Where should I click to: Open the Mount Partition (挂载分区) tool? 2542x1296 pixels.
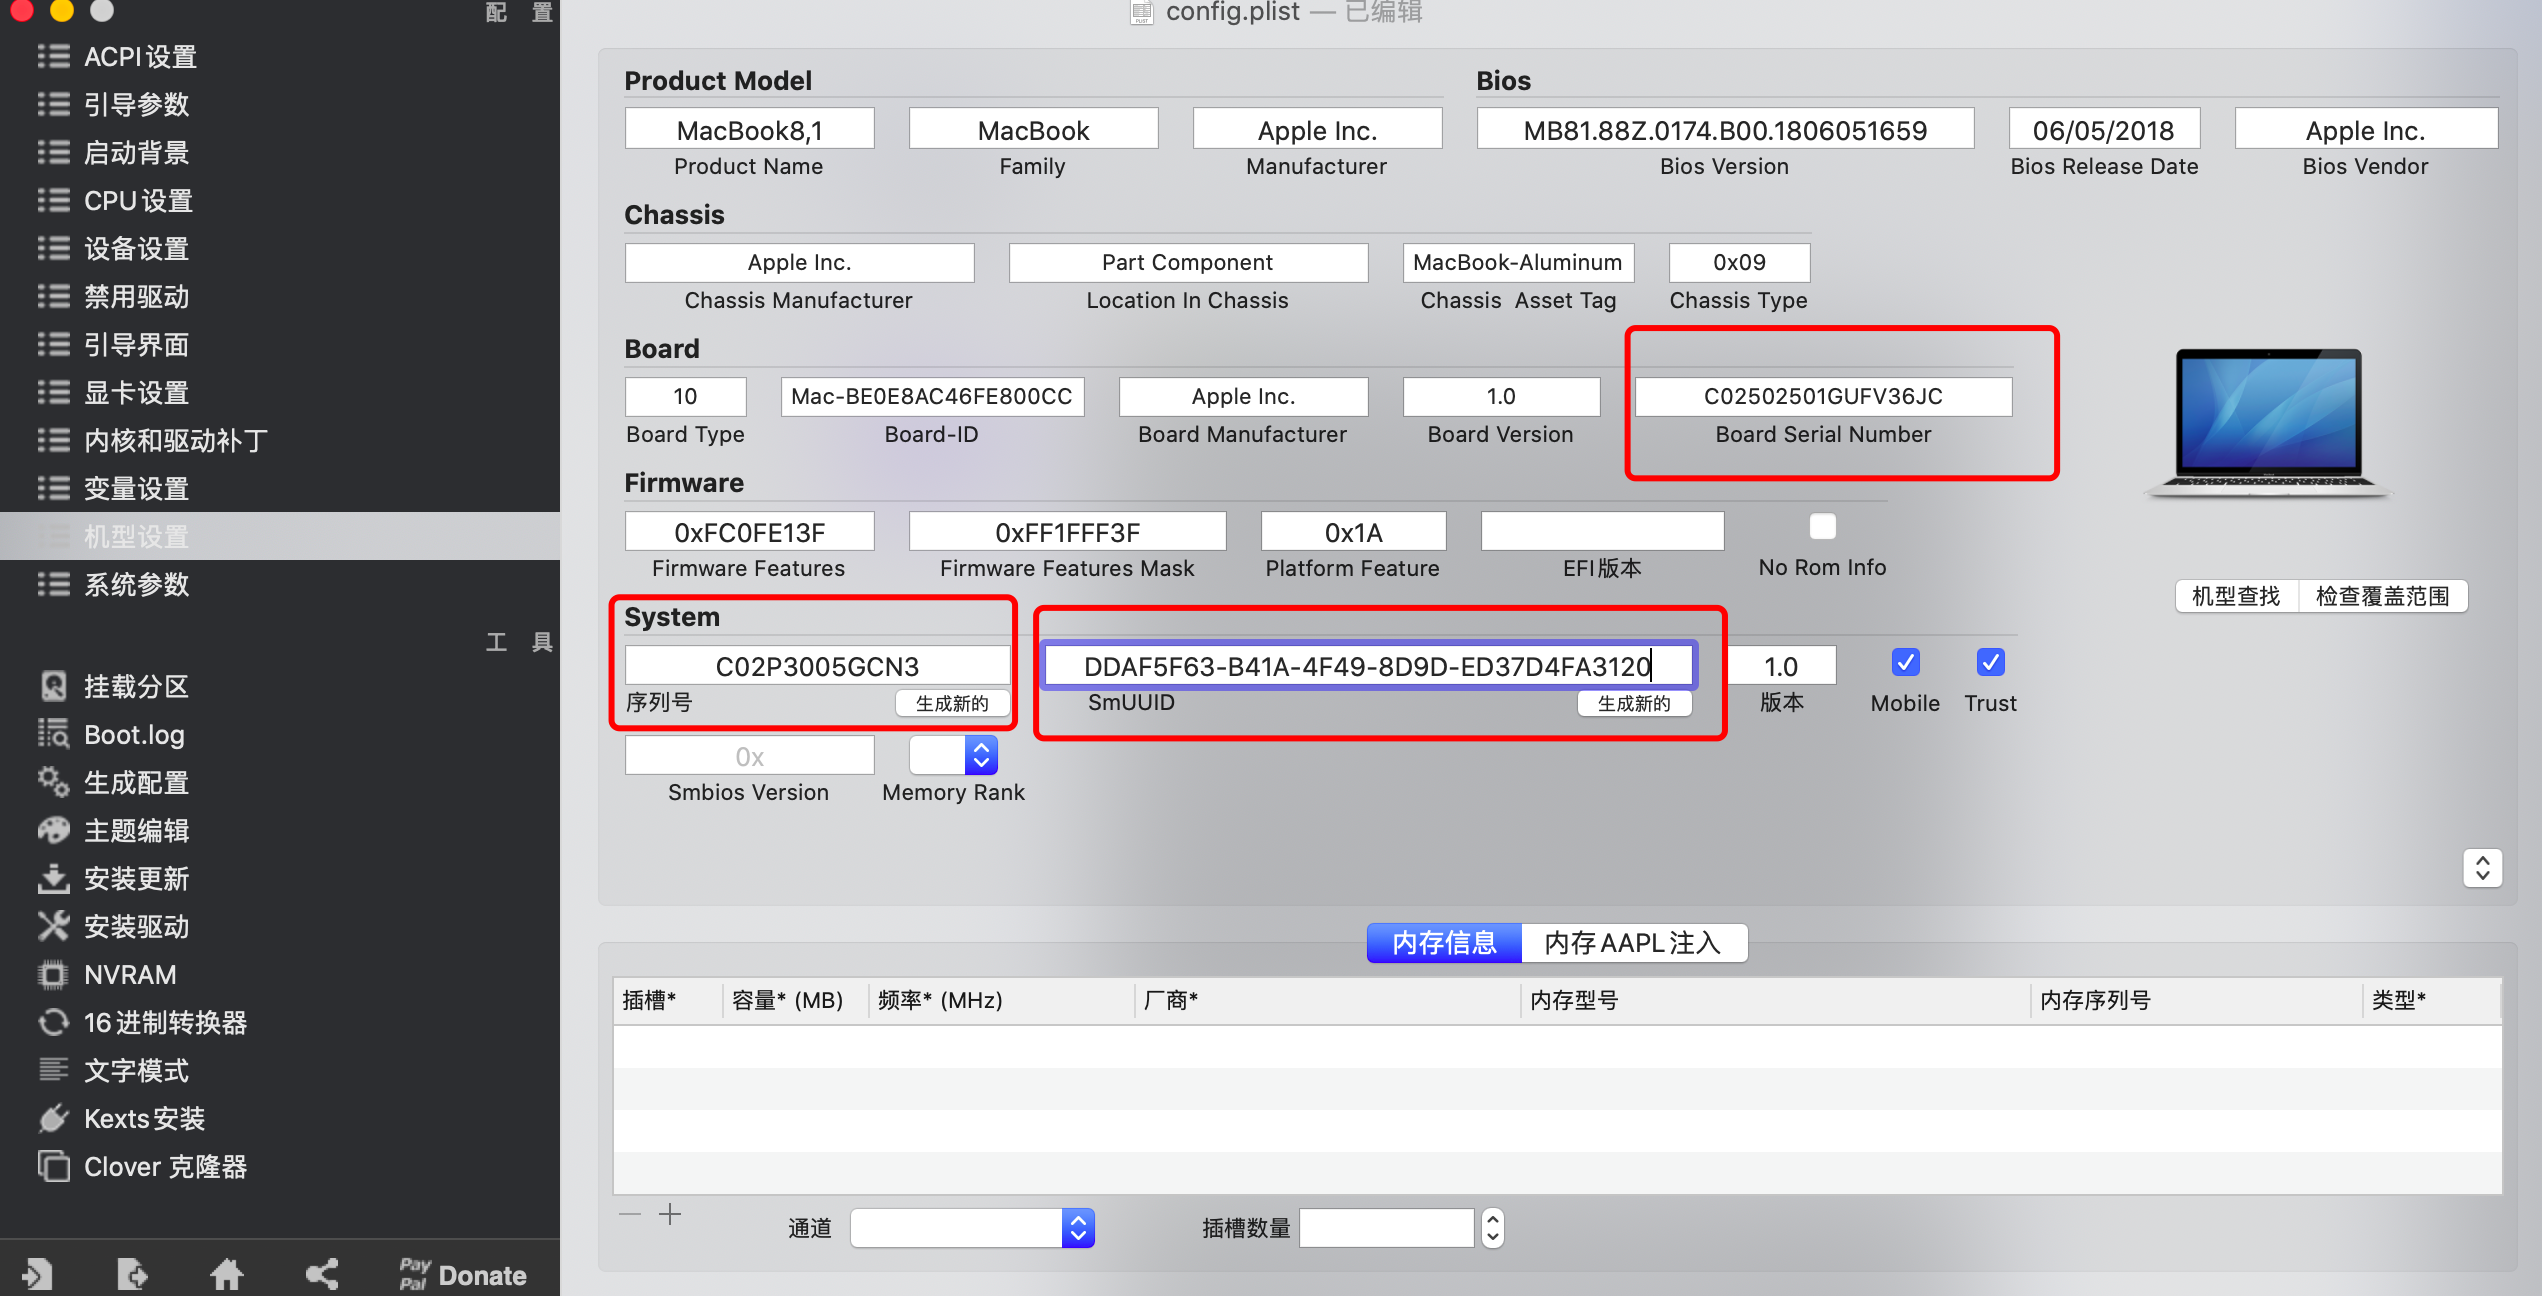point(135,687)
